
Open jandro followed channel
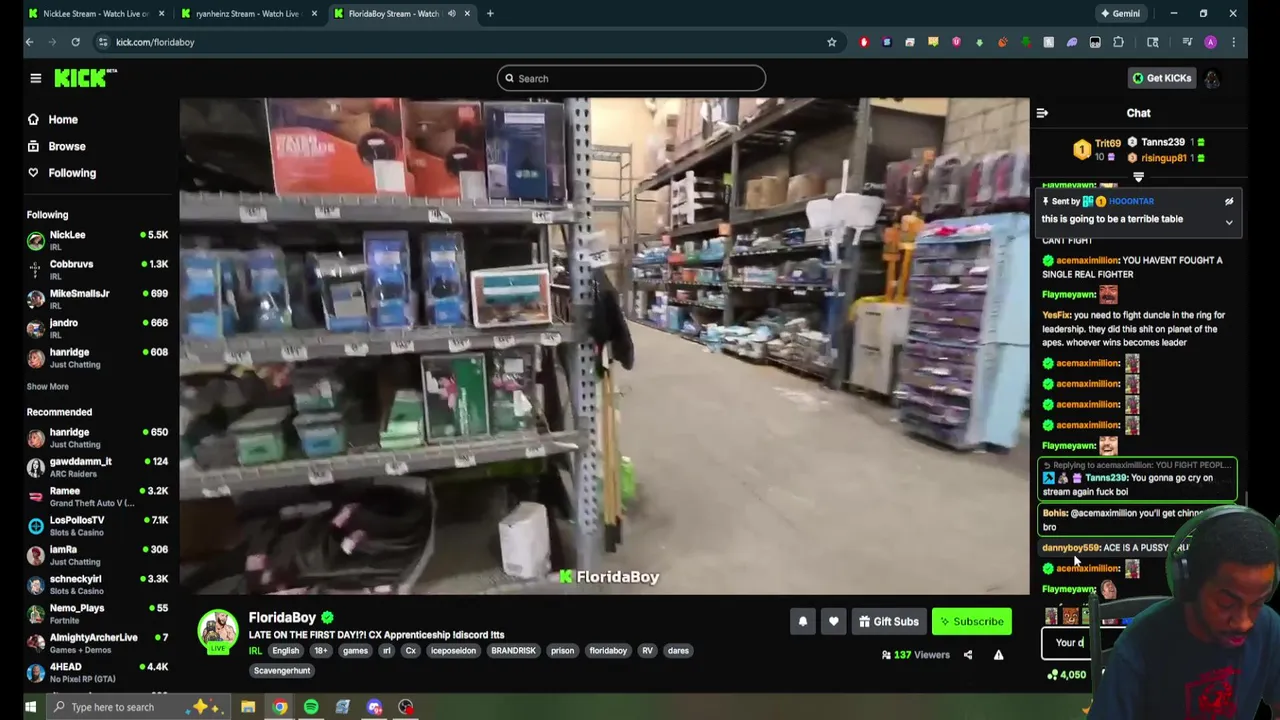point(97,328)
